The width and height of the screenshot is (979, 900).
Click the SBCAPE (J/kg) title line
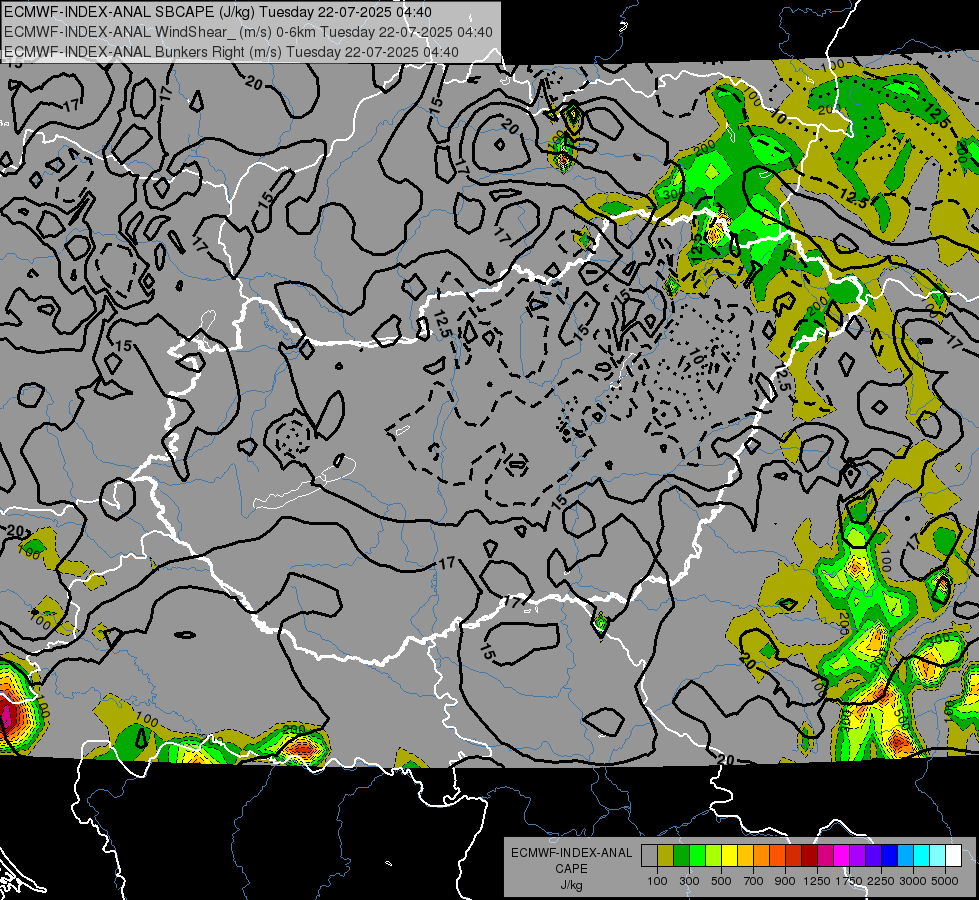coord(217,12)
